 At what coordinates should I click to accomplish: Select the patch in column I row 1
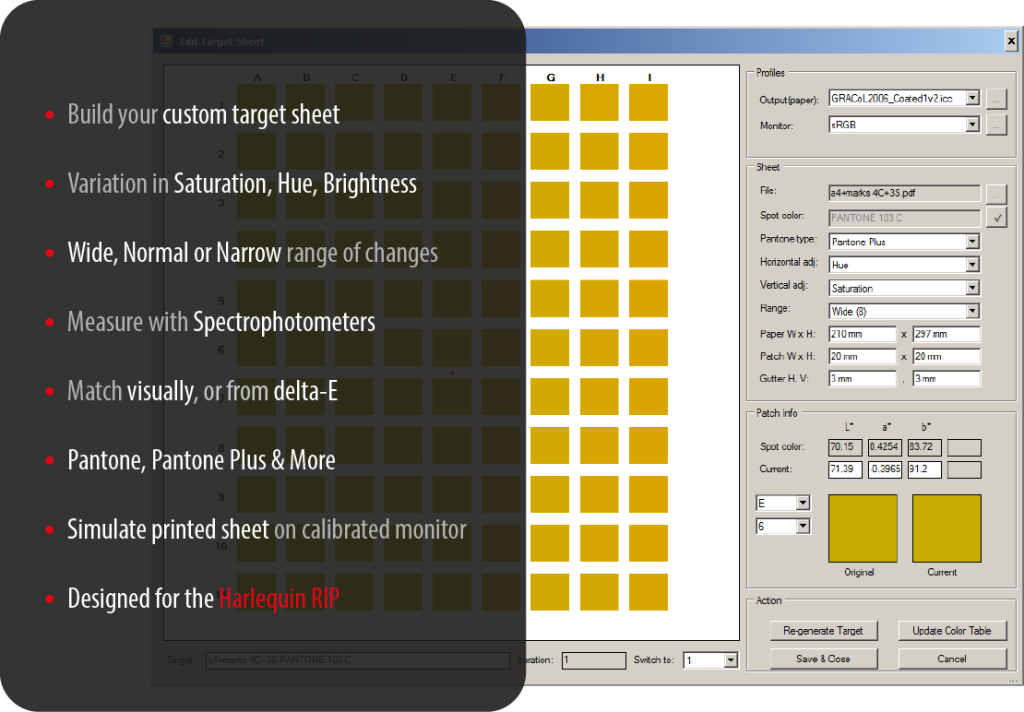648,102
